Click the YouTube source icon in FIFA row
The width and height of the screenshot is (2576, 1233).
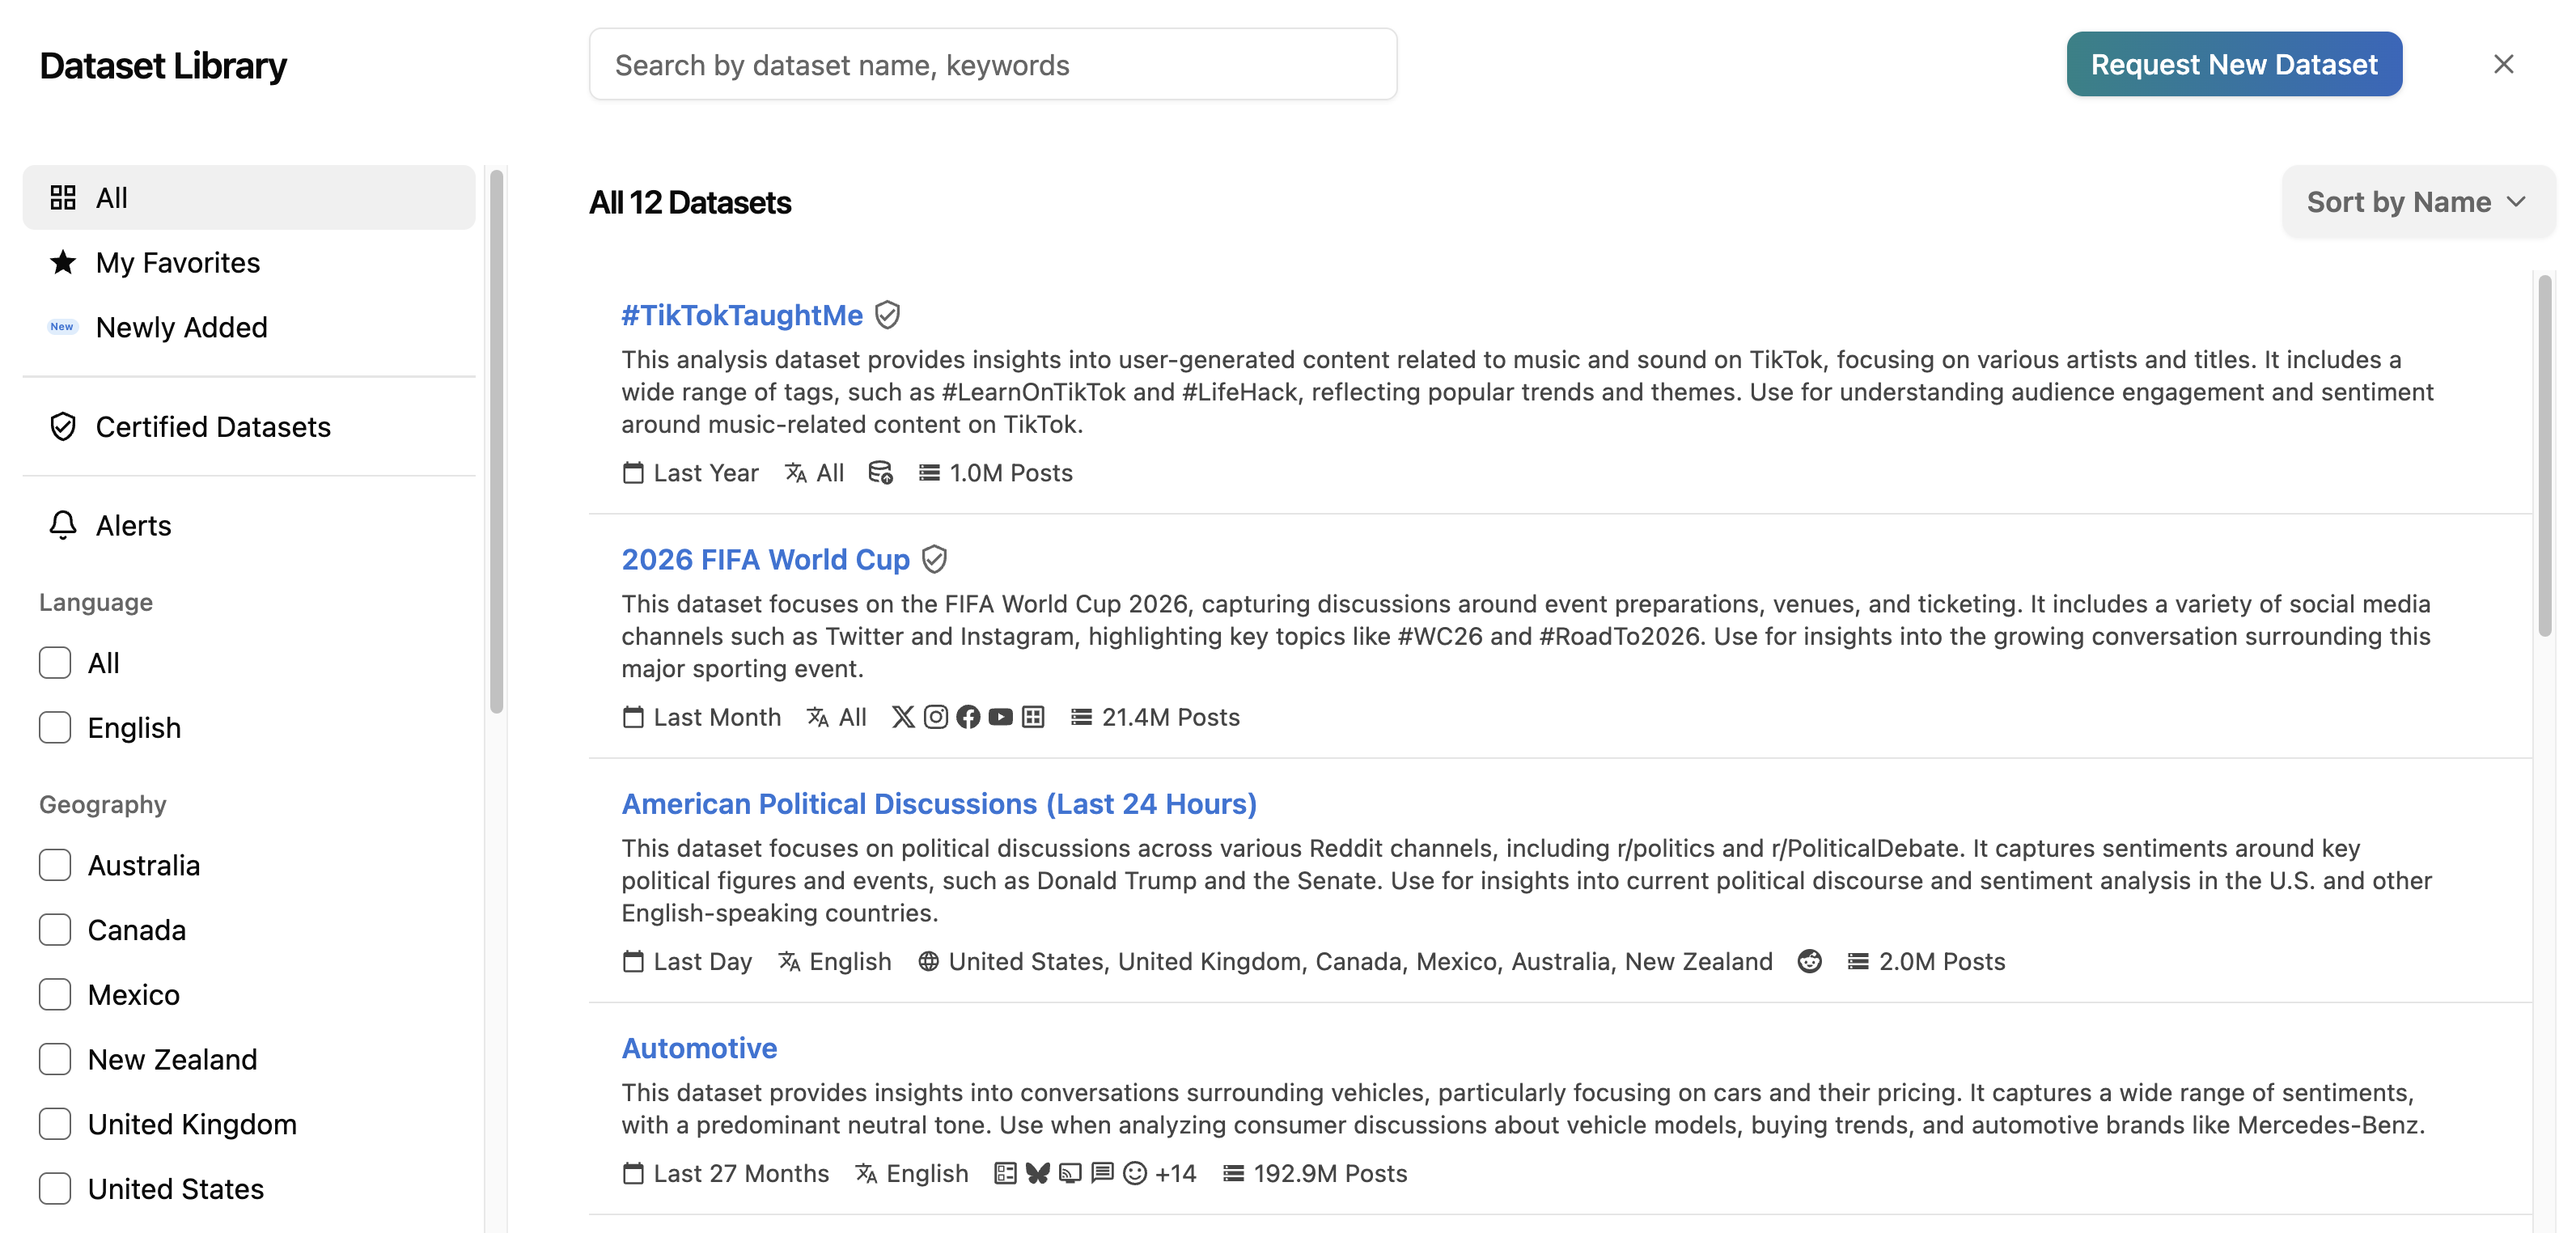tap(1000, 717)
